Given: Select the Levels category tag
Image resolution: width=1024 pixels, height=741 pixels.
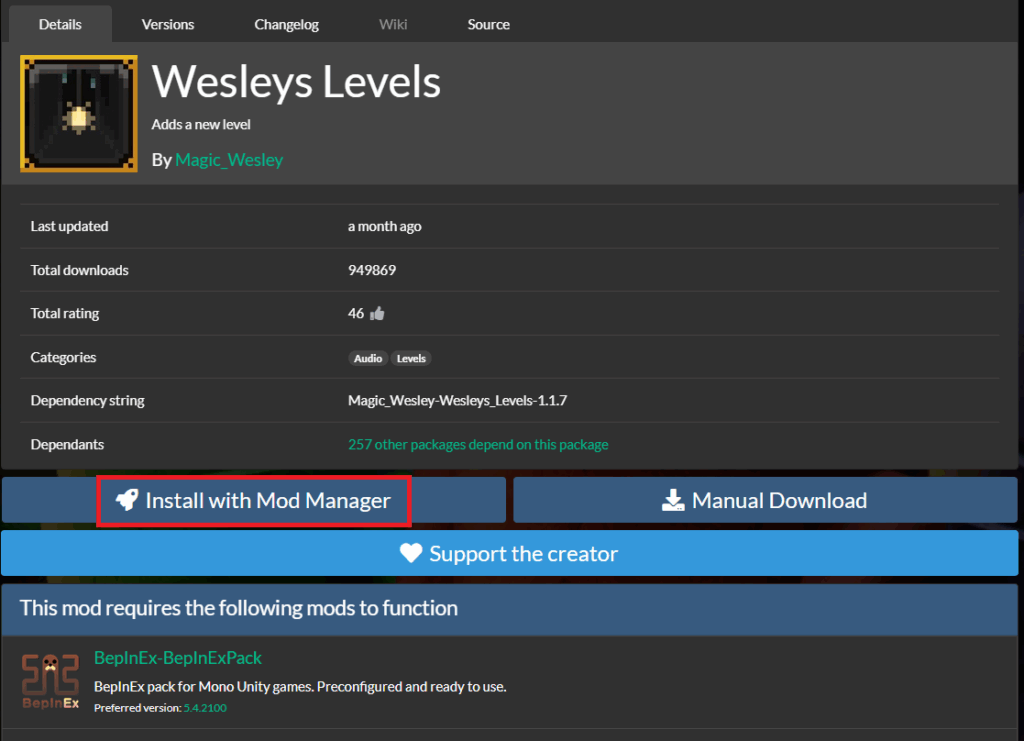Looking at the screenshot, I should pyautogui.click(x=411, y=358).
